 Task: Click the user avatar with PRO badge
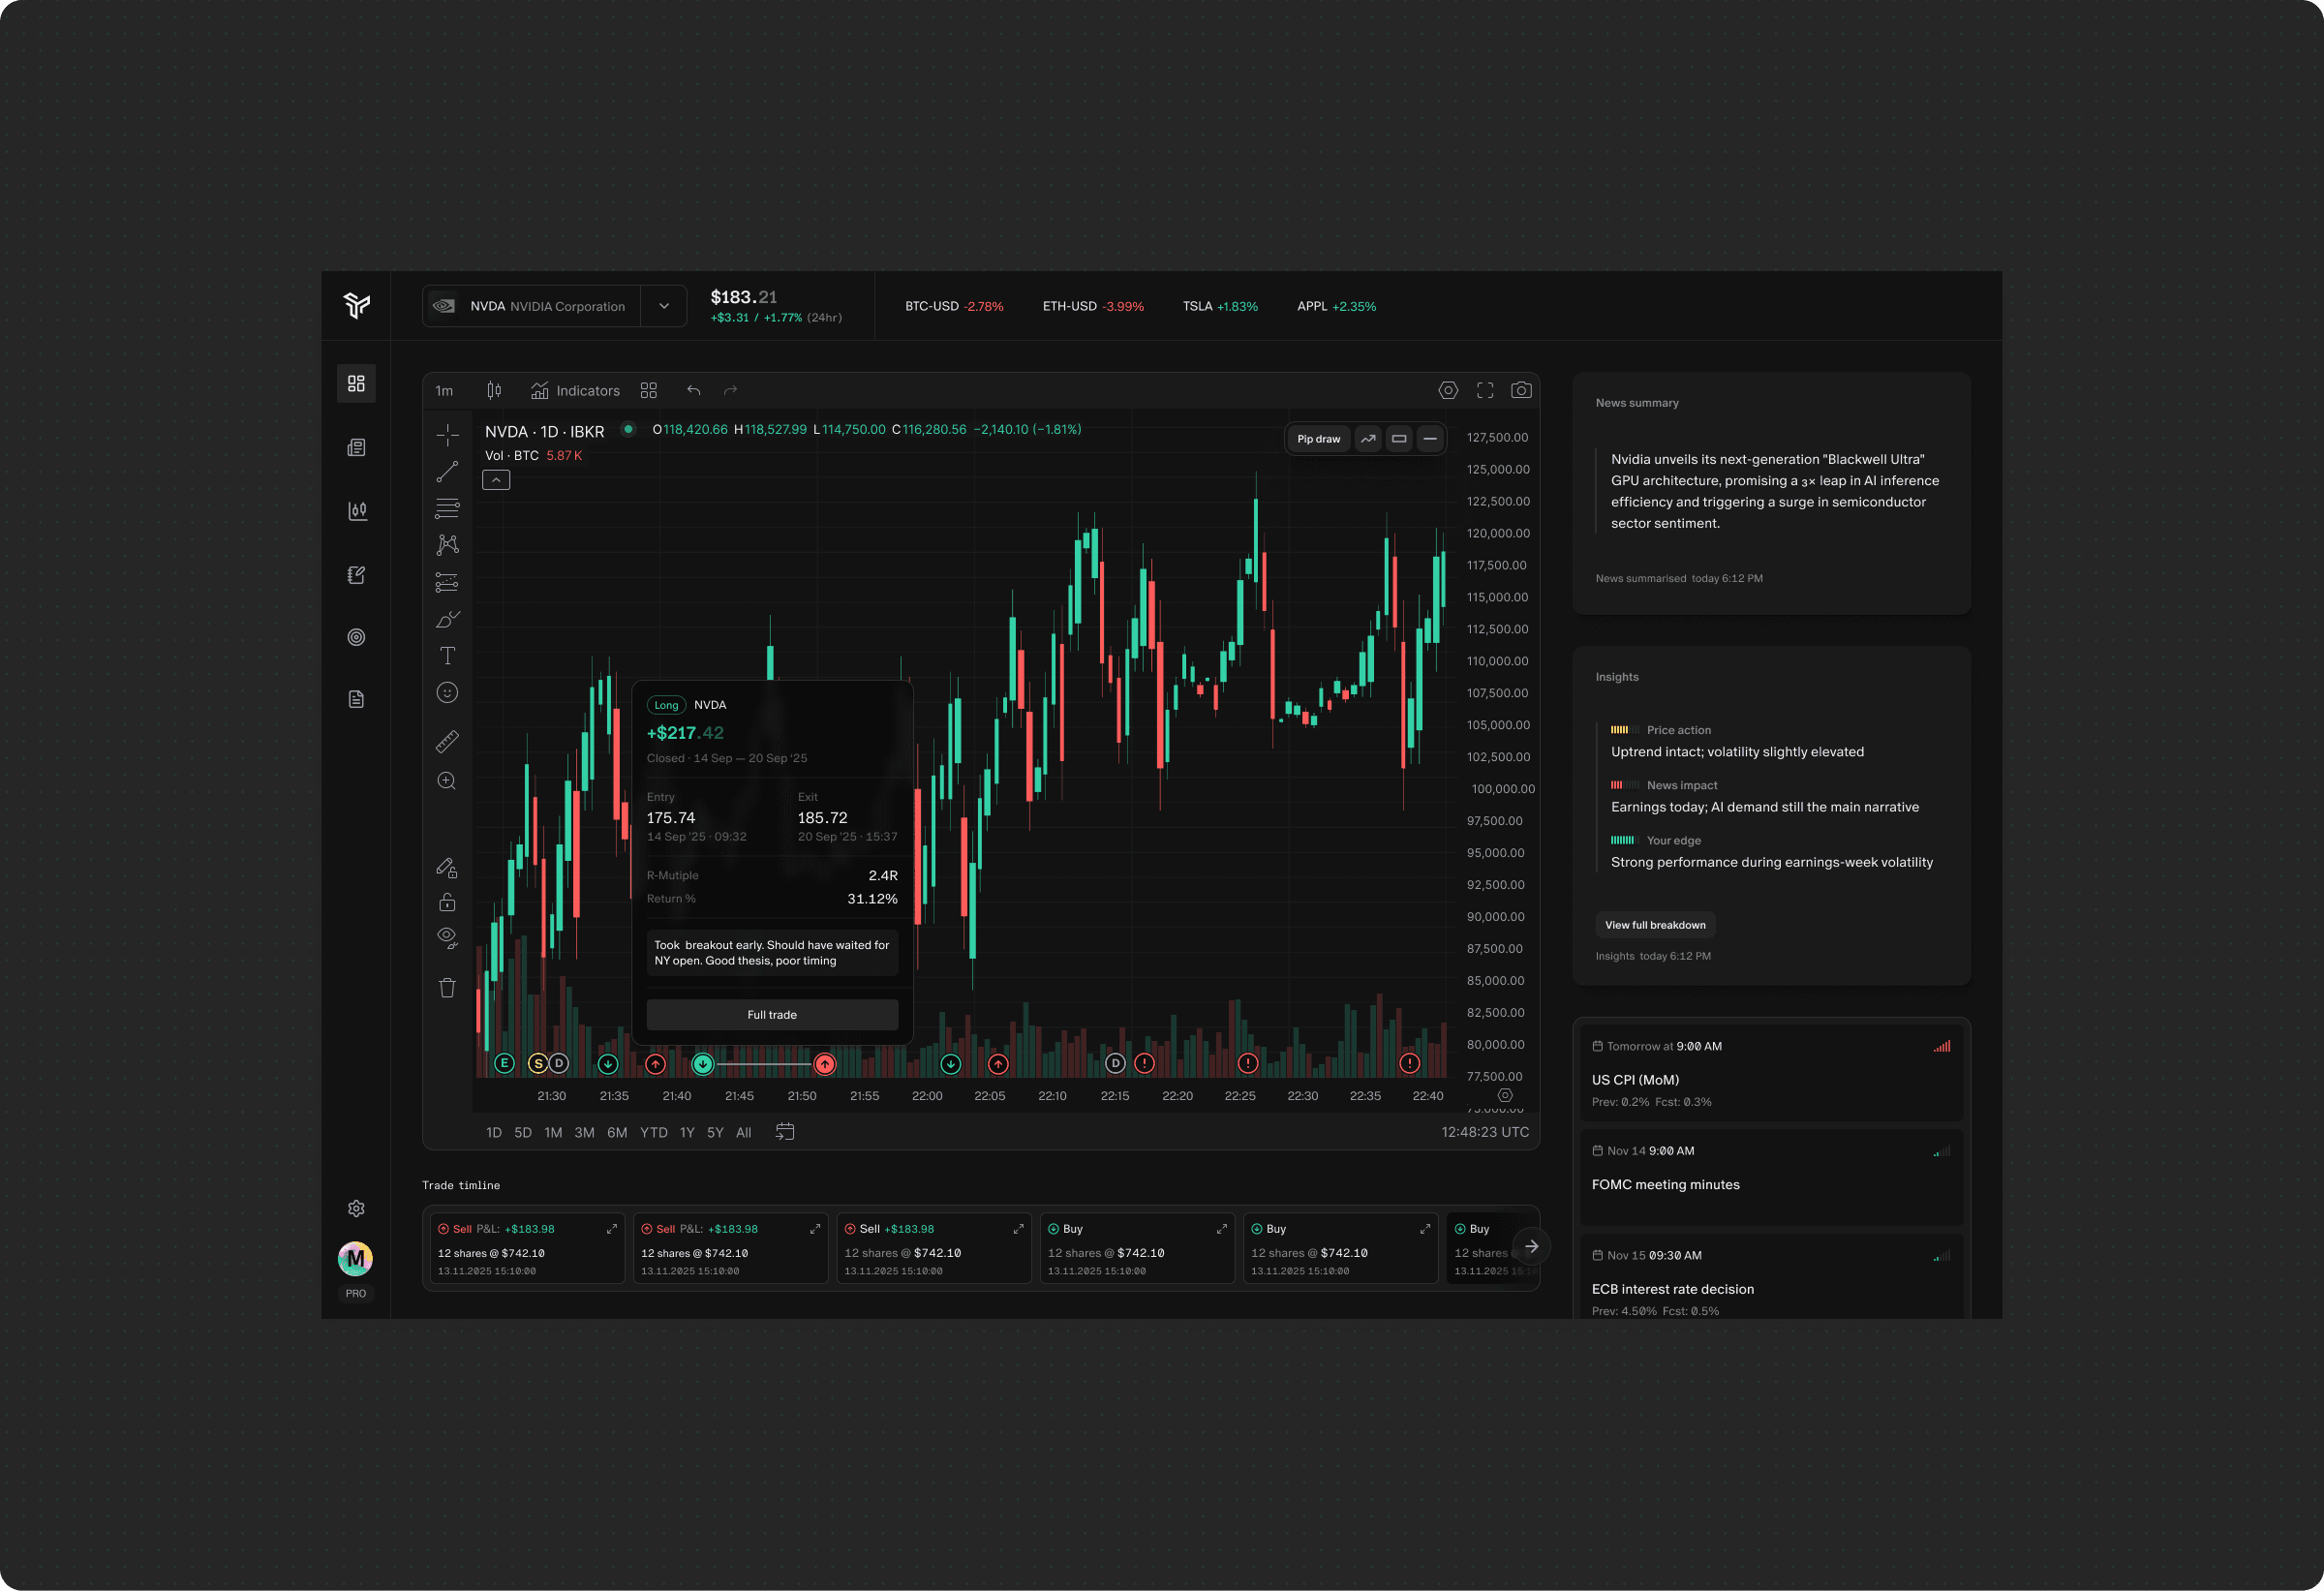pos(355,1259)
